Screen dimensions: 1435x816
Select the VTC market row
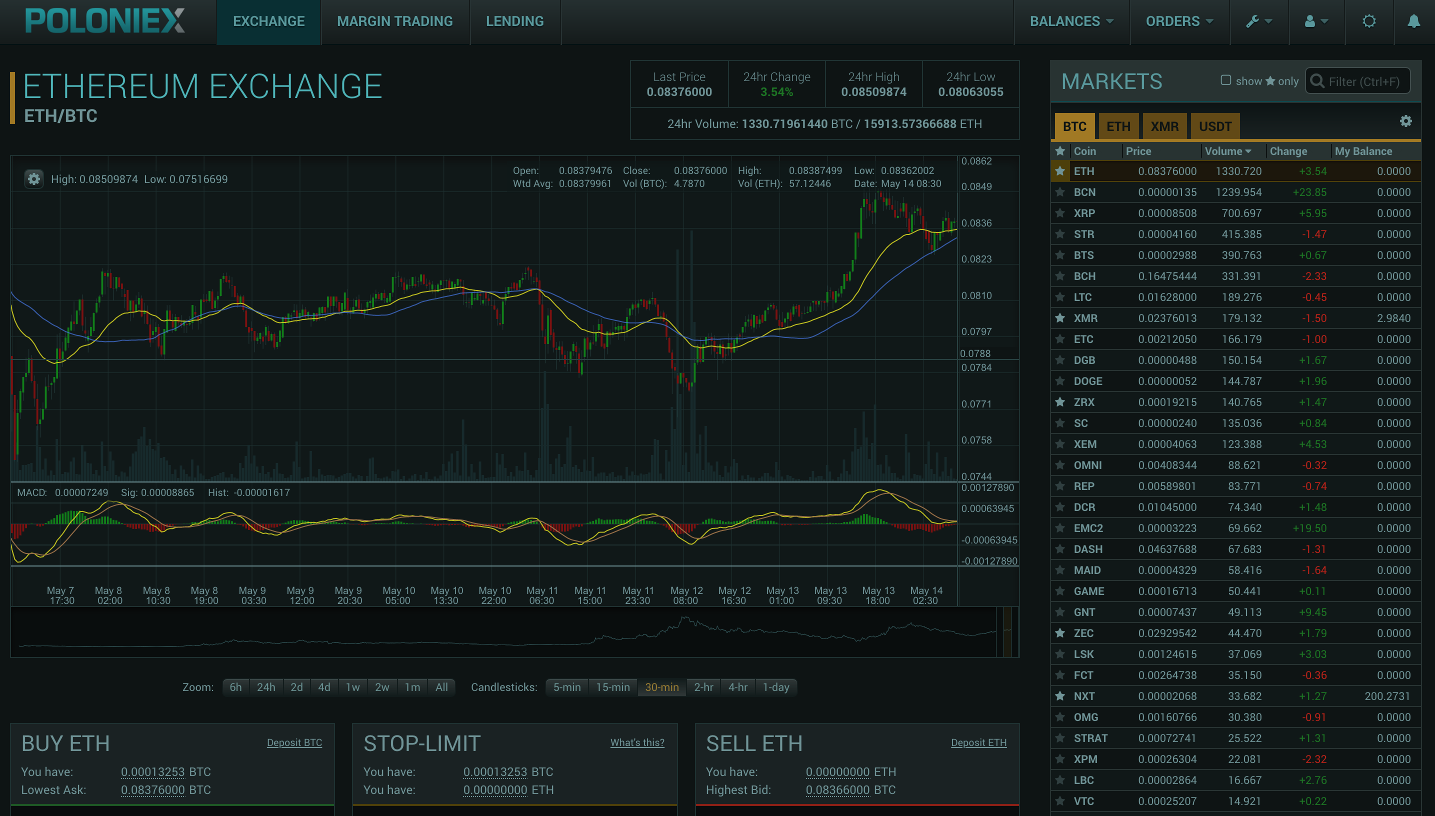click(1236, 801)
